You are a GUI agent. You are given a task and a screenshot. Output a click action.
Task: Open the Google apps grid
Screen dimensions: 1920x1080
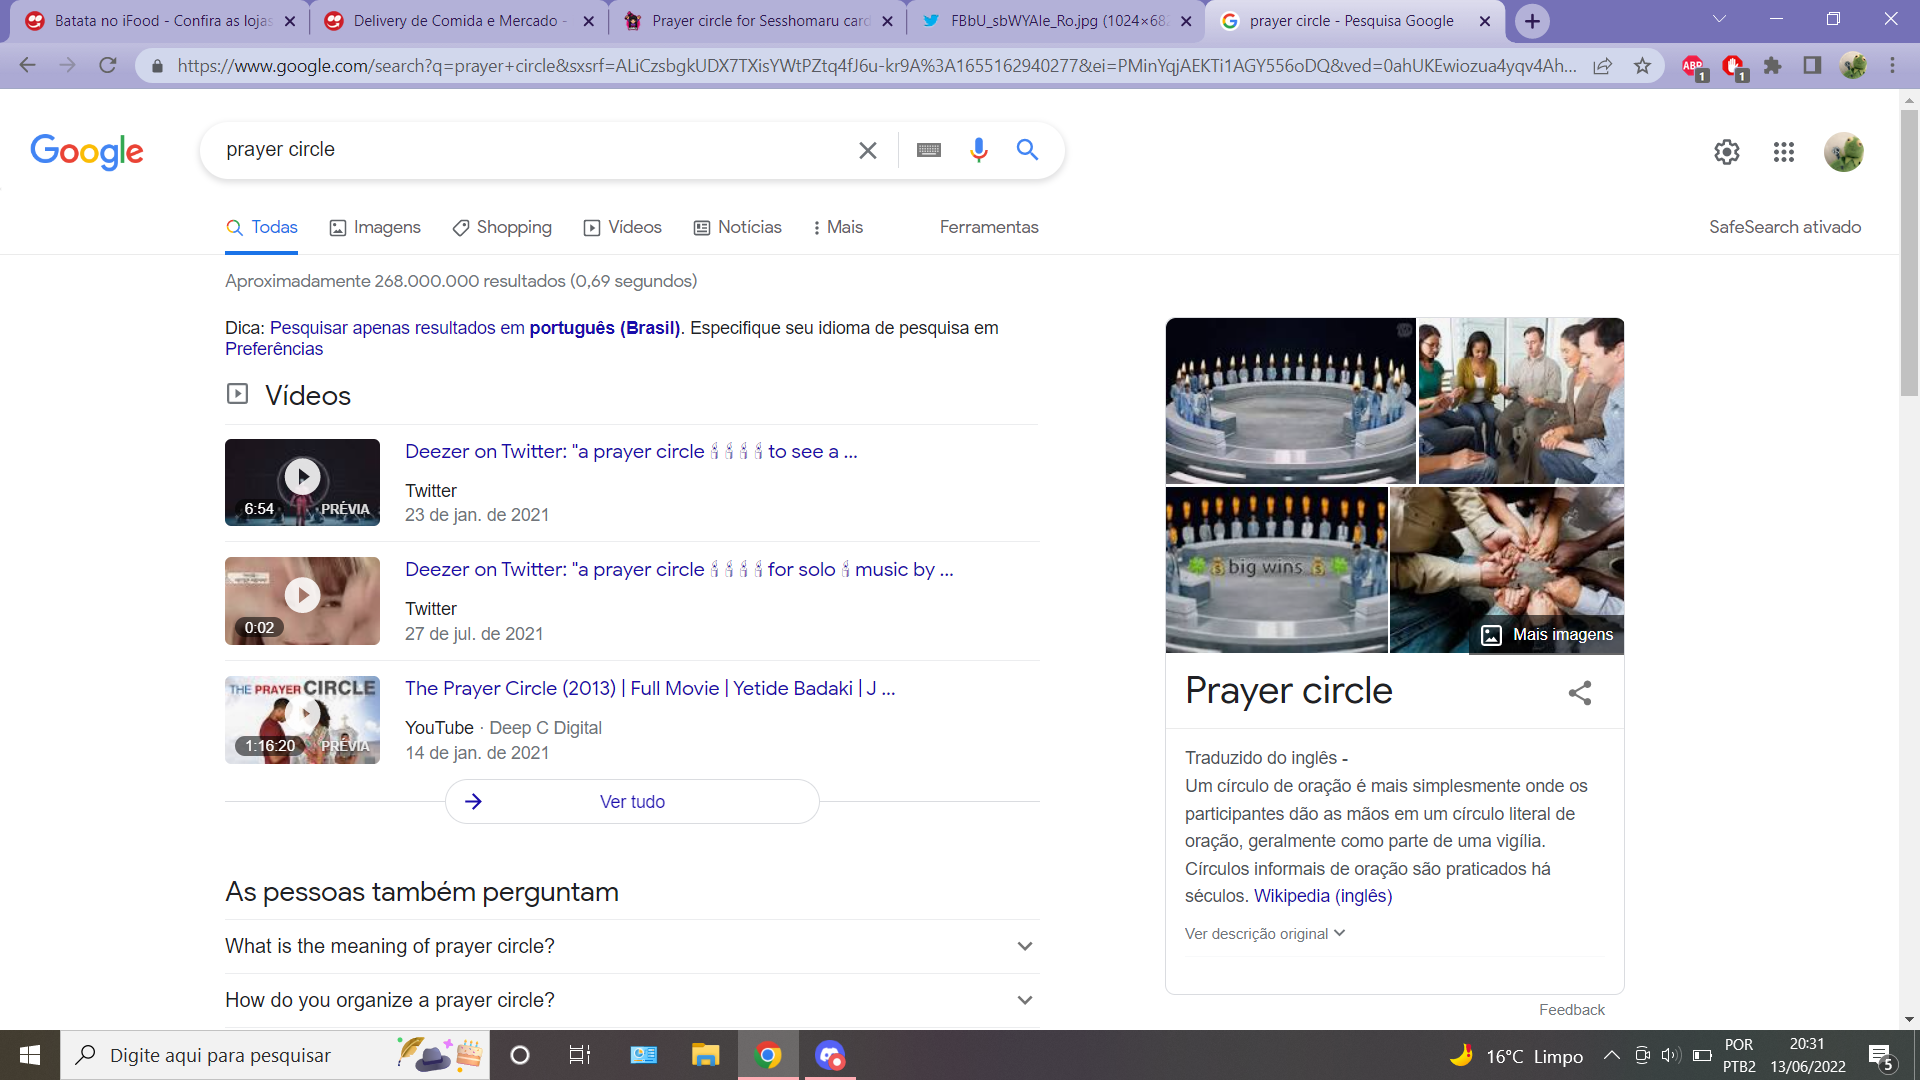(1784, 152)
